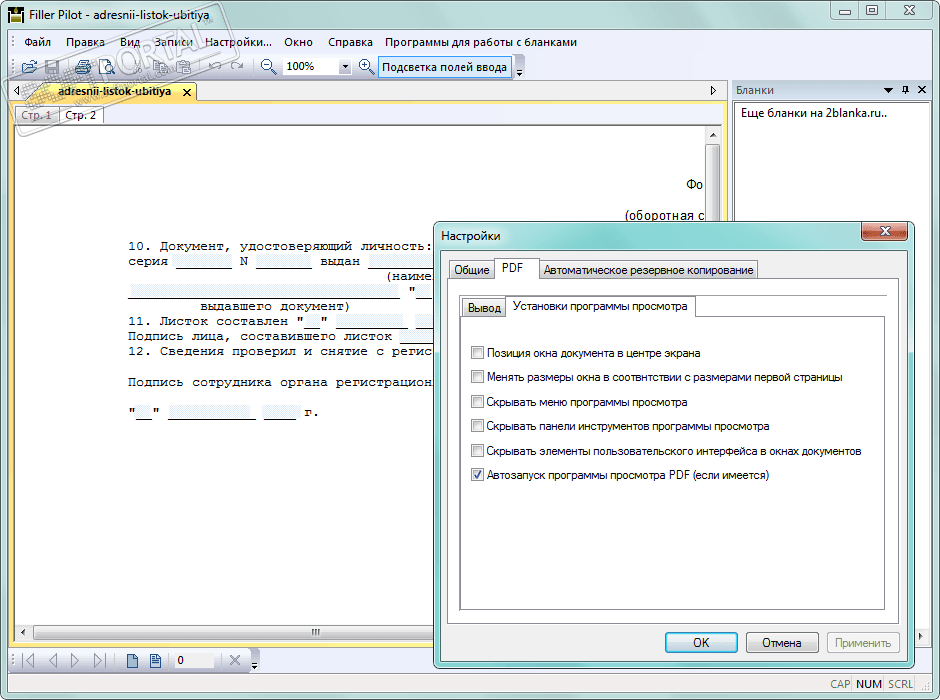Close the Настройки dialog
The image size is (940, 700).
tap(884, 231)
